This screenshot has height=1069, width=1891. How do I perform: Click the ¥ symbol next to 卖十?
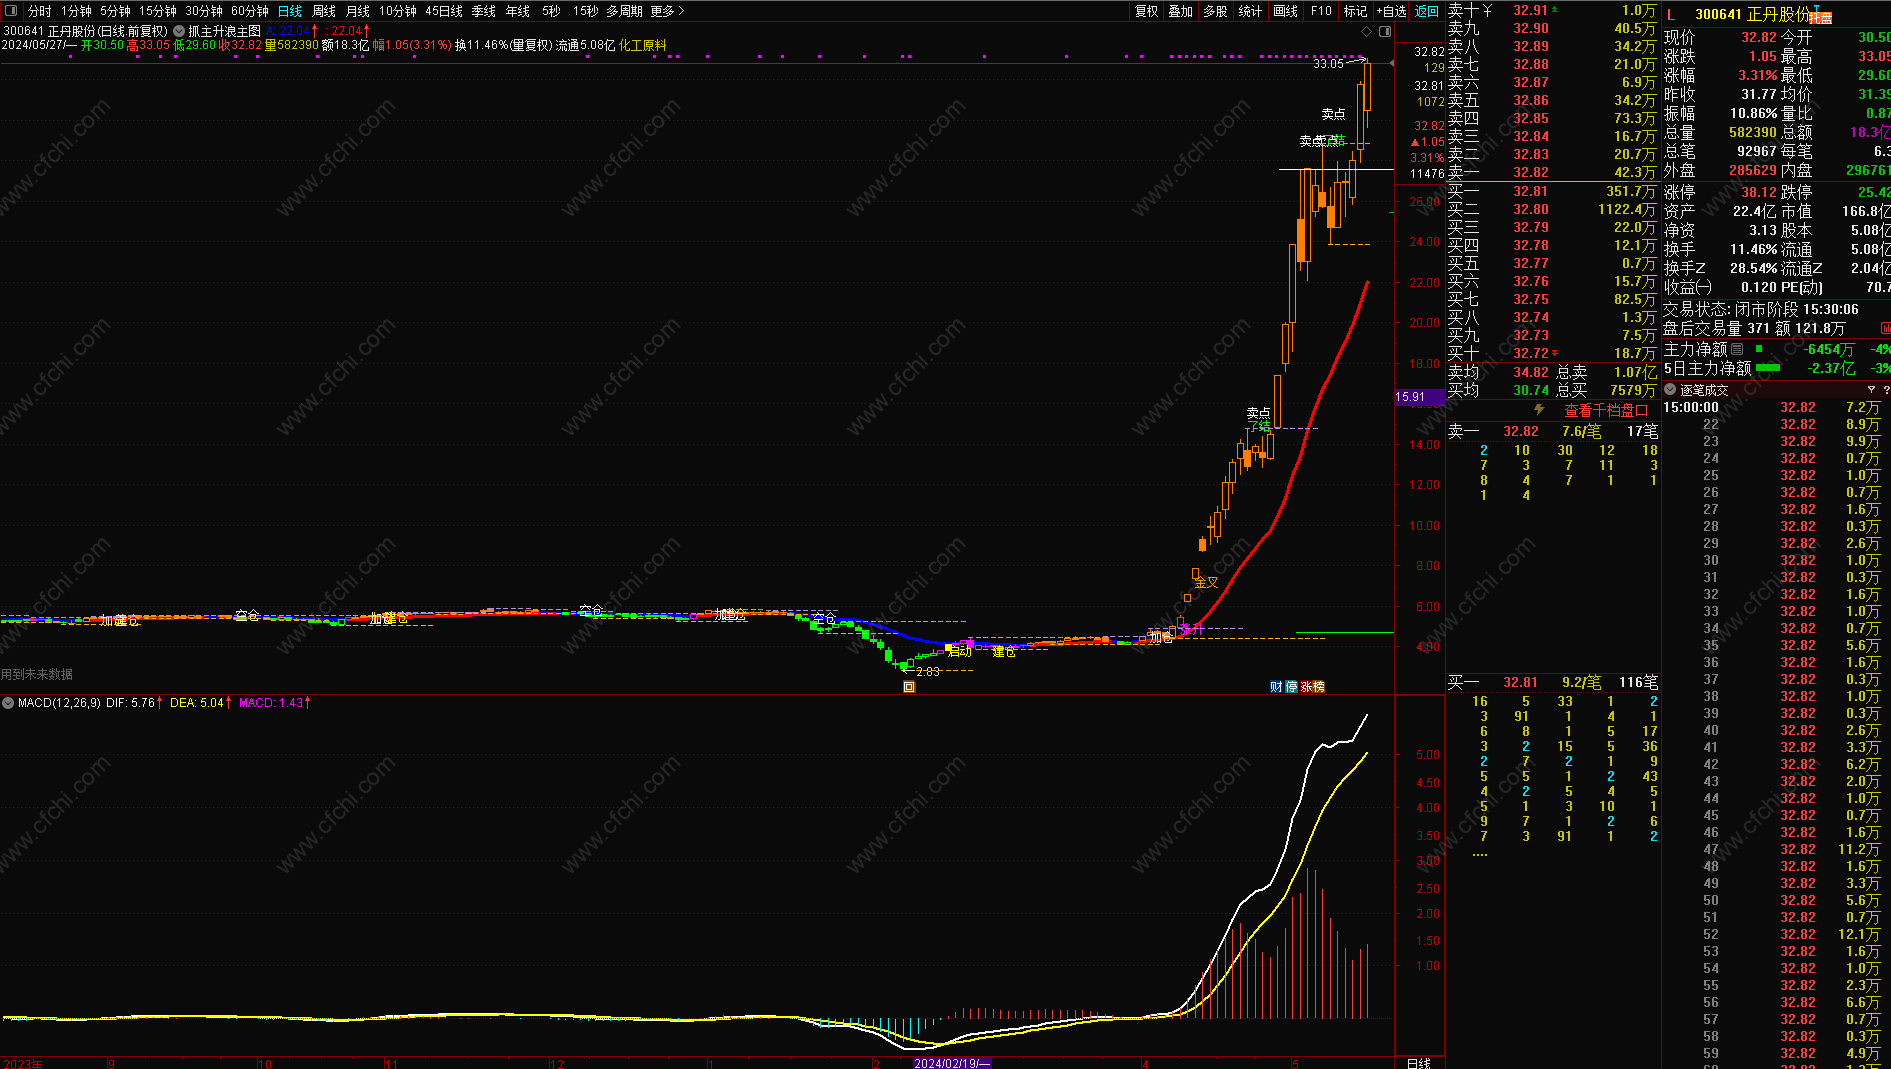tap(1487, 10)
